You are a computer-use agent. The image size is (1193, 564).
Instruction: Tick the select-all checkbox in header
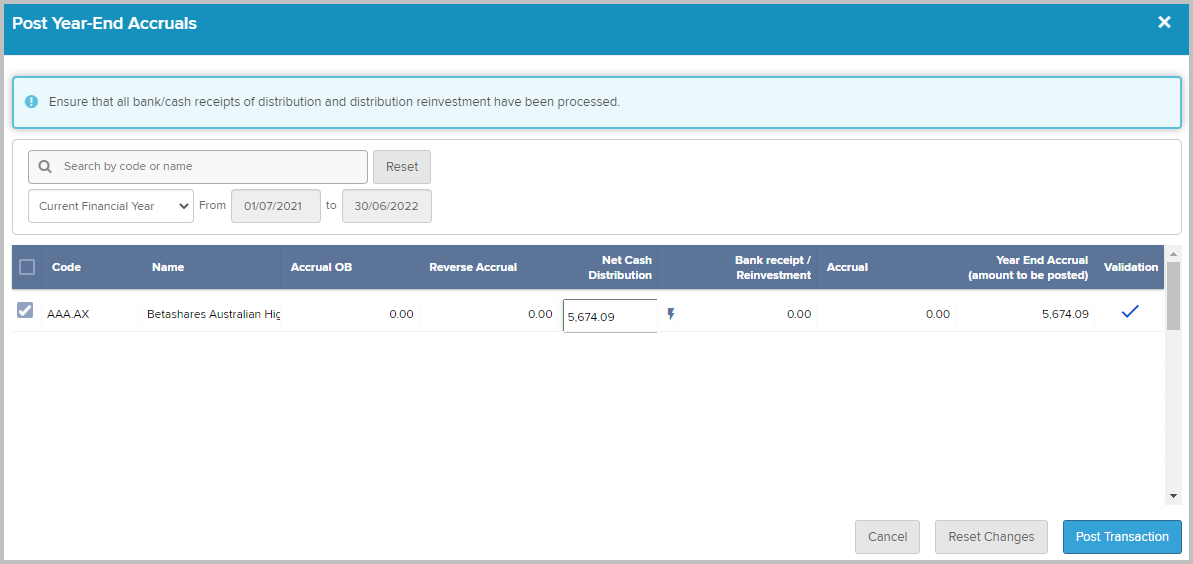coord(27,267)
